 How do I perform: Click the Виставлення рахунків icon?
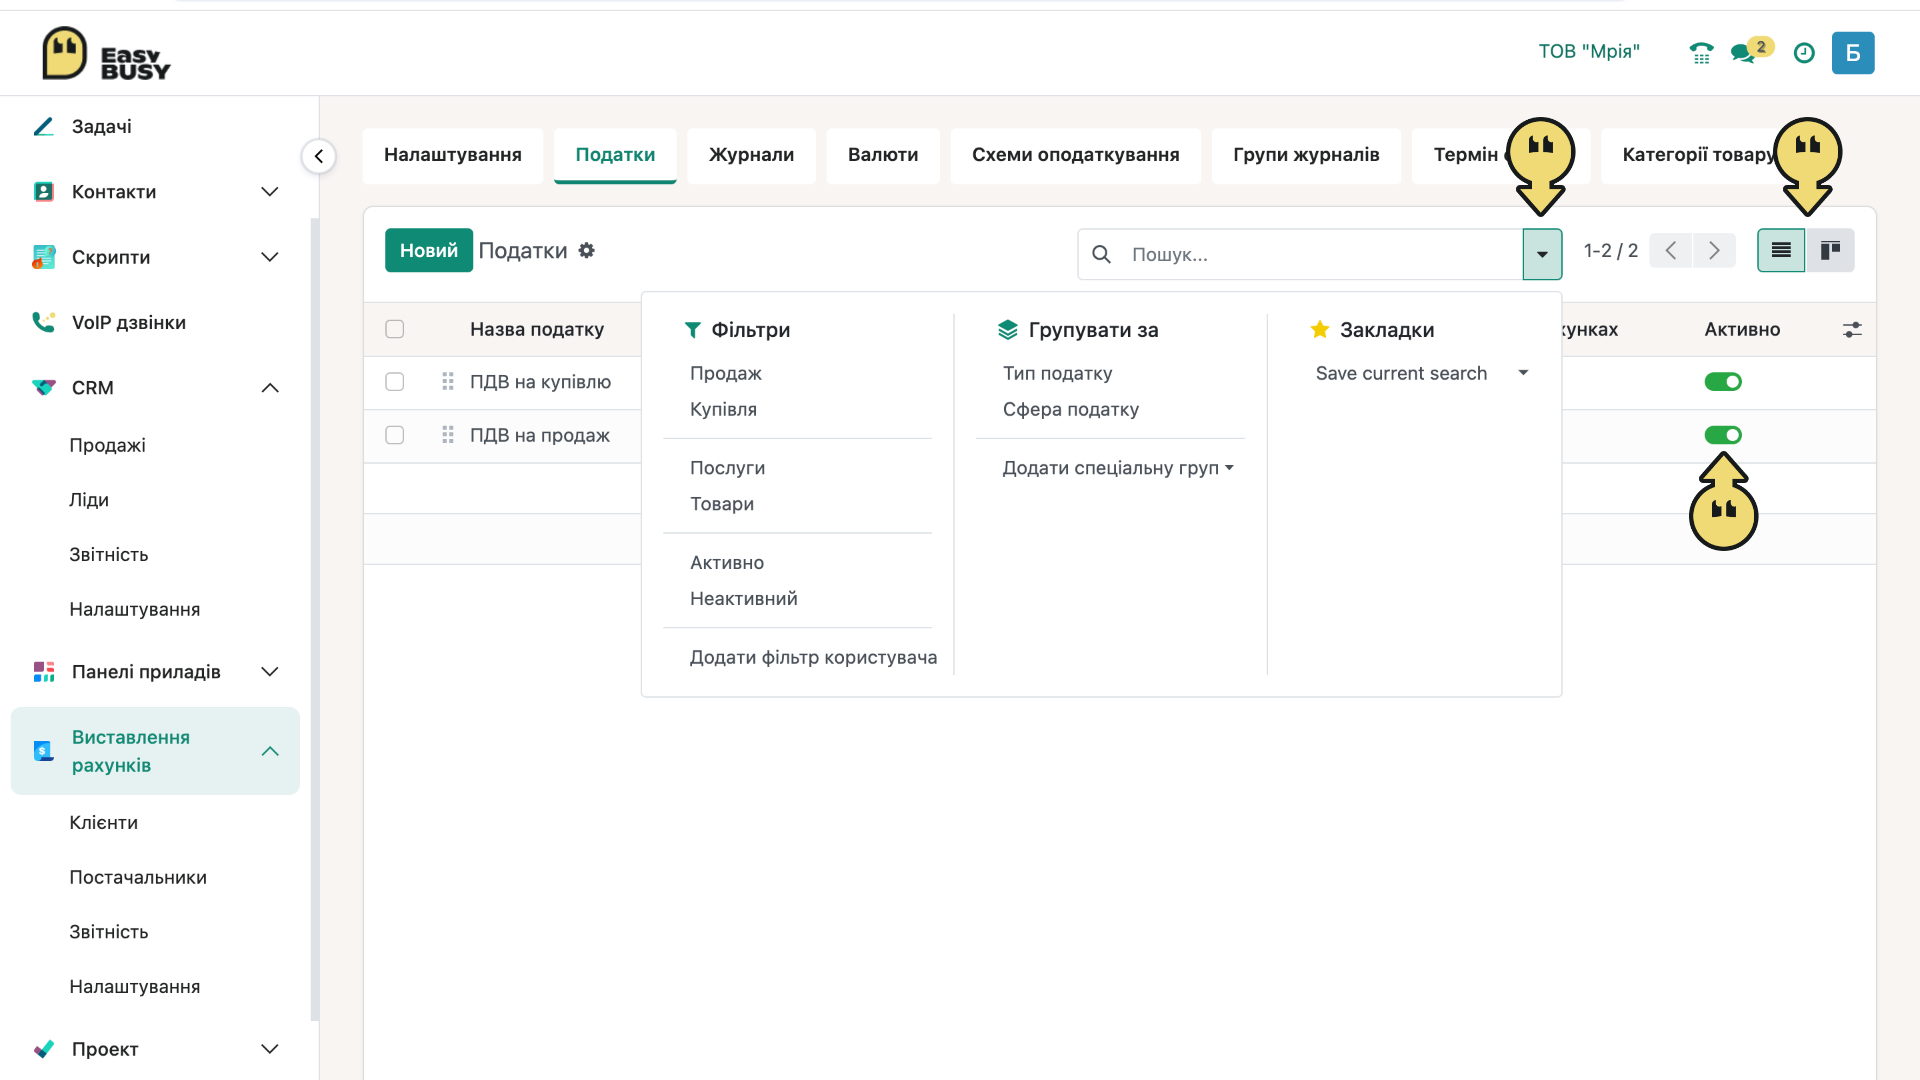43,751
